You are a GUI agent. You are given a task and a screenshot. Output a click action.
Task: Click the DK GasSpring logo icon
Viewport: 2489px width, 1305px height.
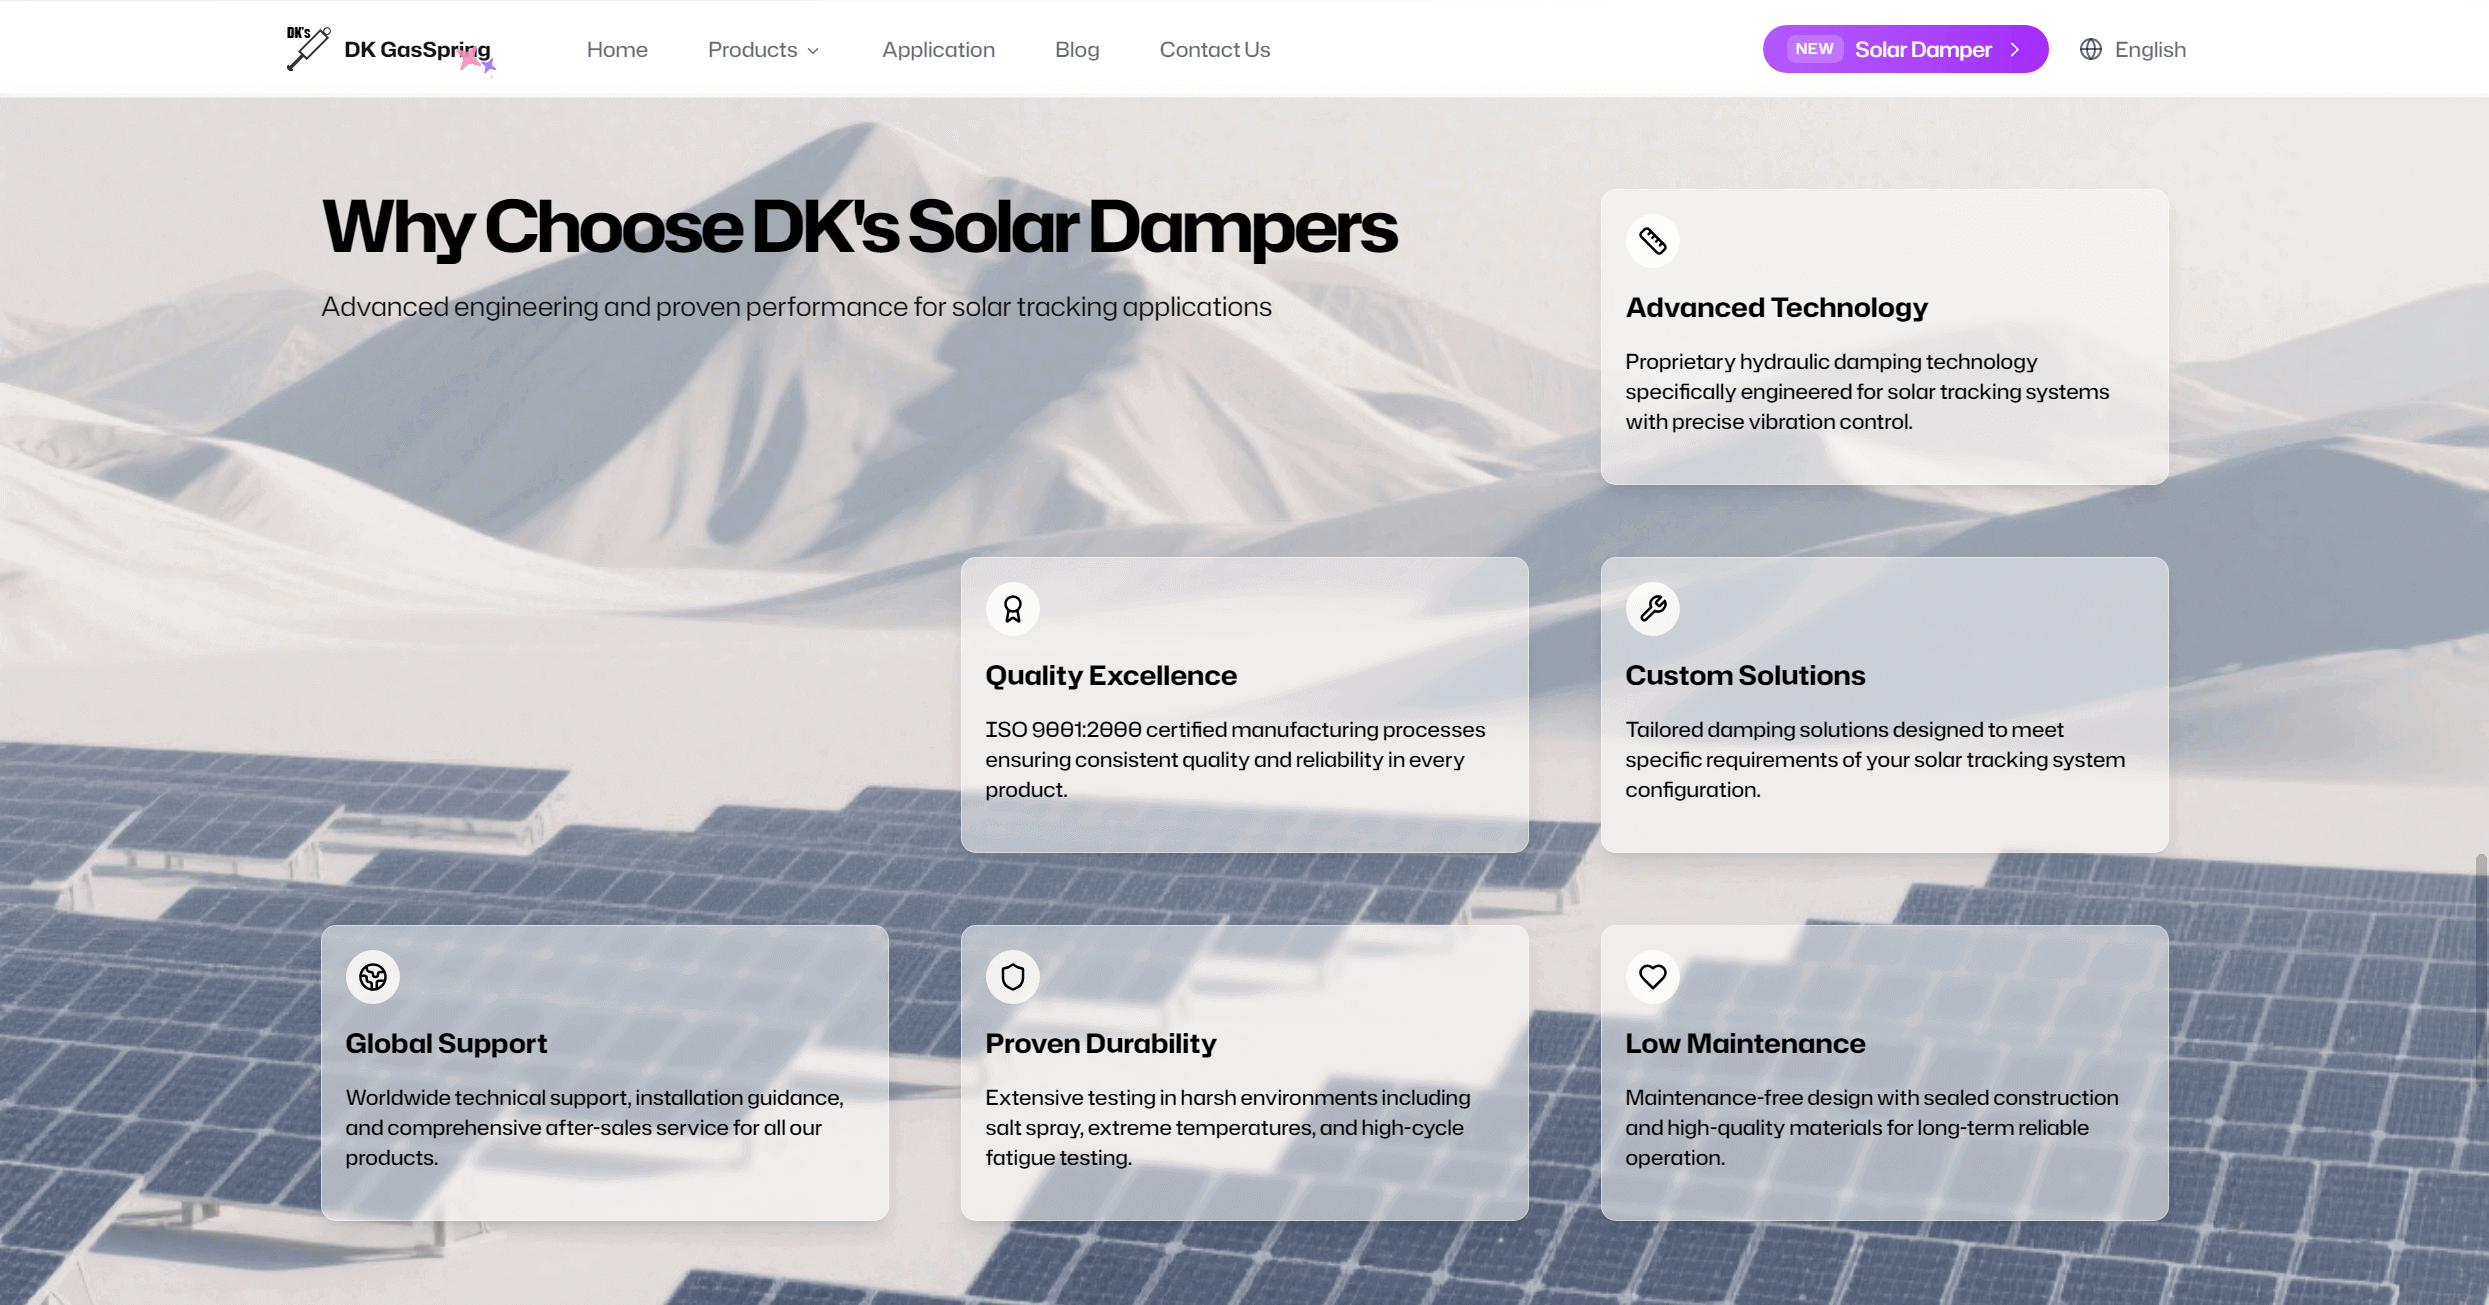click(307, 49)
